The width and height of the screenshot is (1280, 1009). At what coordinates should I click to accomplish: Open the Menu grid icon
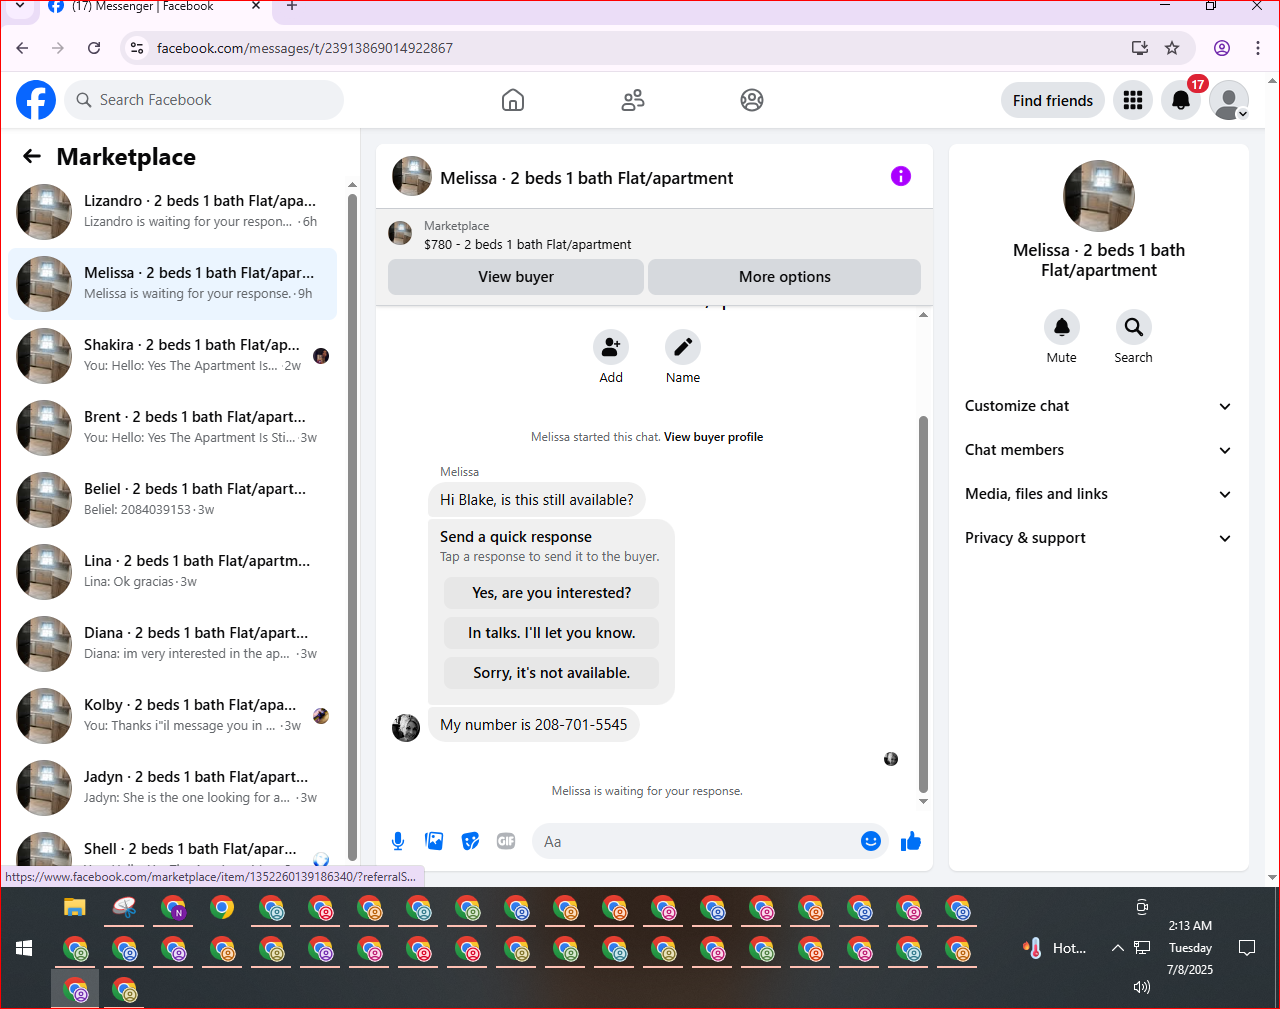1133,100
